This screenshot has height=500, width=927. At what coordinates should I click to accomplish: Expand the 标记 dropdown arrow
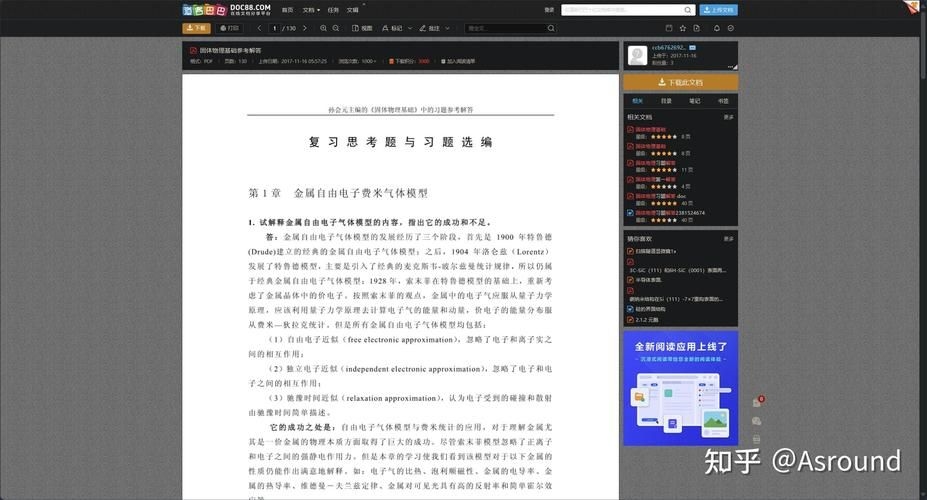[x=410, y=28]
